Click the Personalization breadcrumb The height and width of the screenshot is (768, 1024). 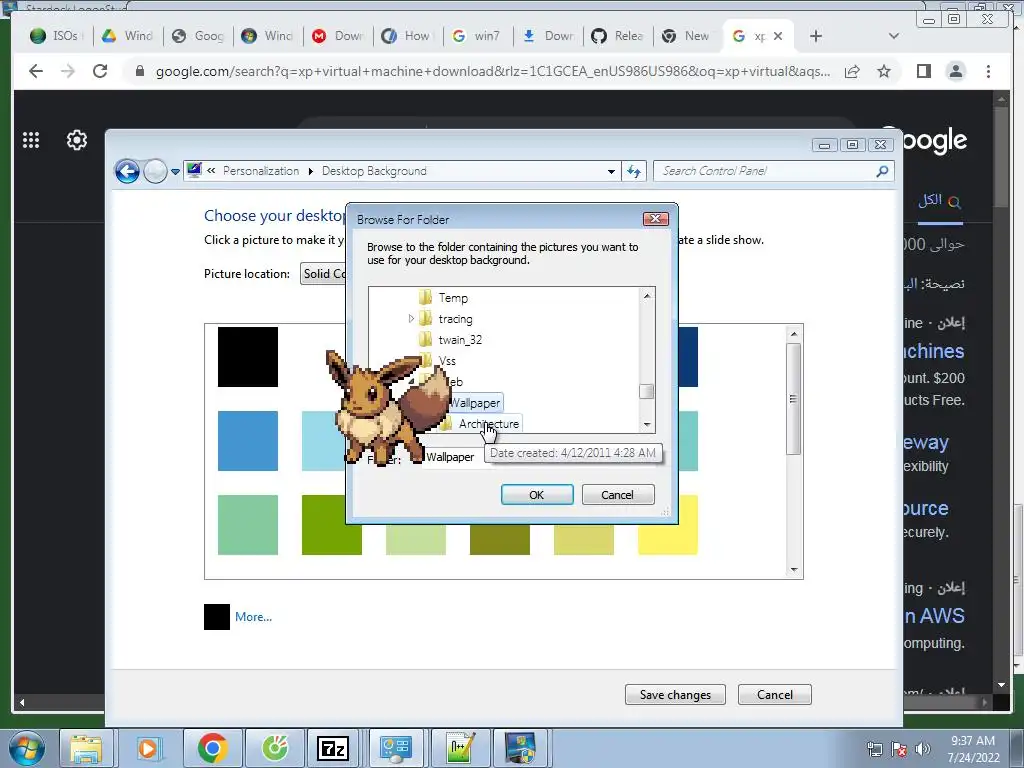[x=261, y=171]
